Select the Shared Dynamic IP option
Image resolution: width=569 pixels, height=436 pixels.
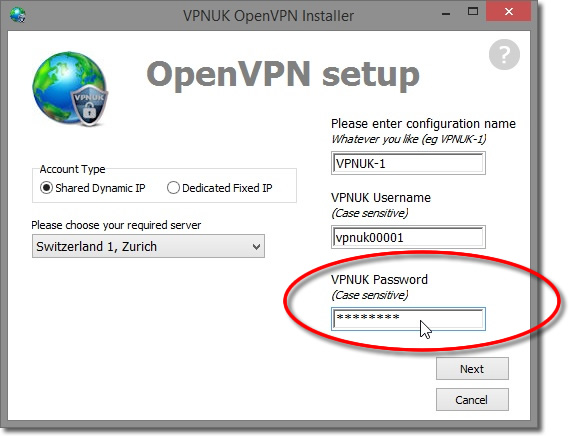(x=46, y=188)
